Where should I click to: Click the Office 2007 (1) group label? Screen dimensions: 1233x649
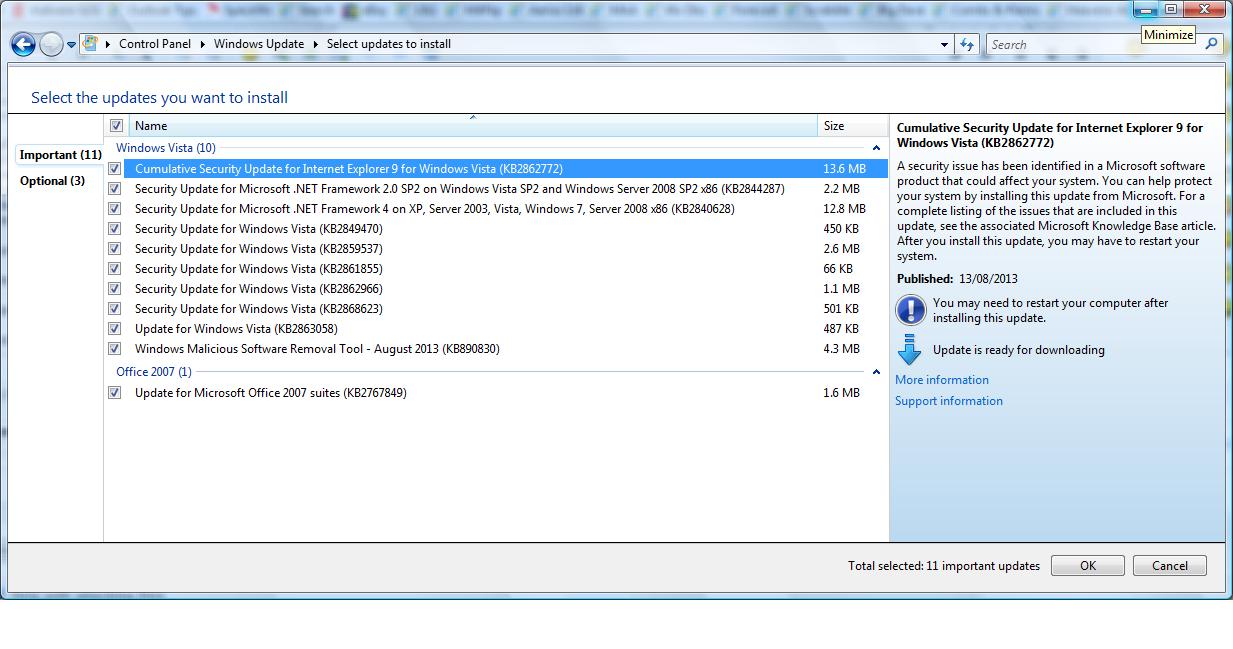coord(154,372)
